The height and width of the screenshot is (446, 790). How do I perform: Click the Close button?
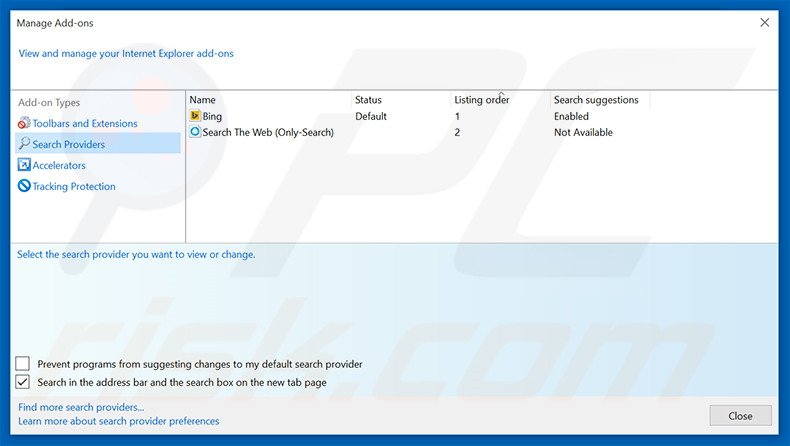tap(740, 416)
